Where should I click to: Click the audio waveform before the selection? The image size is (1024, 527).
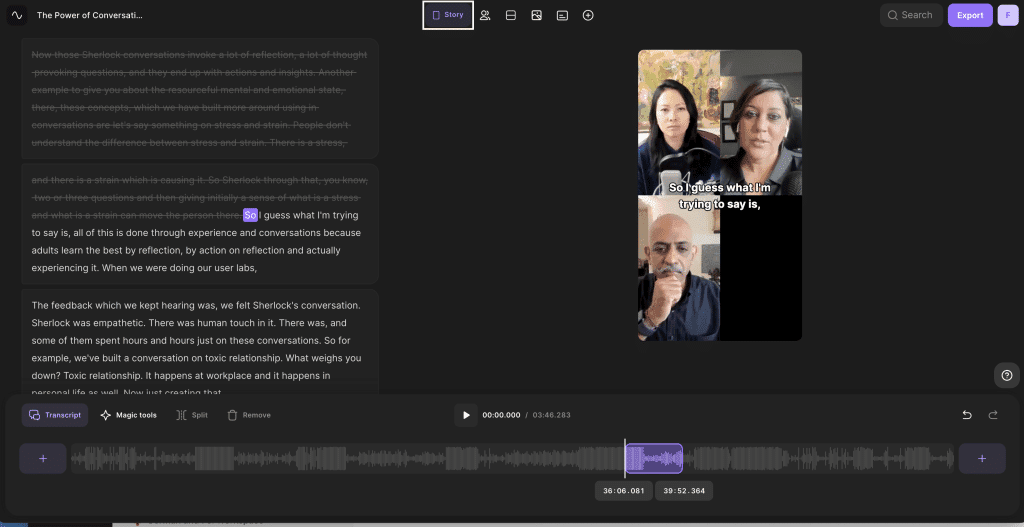[x=346, y=458]
